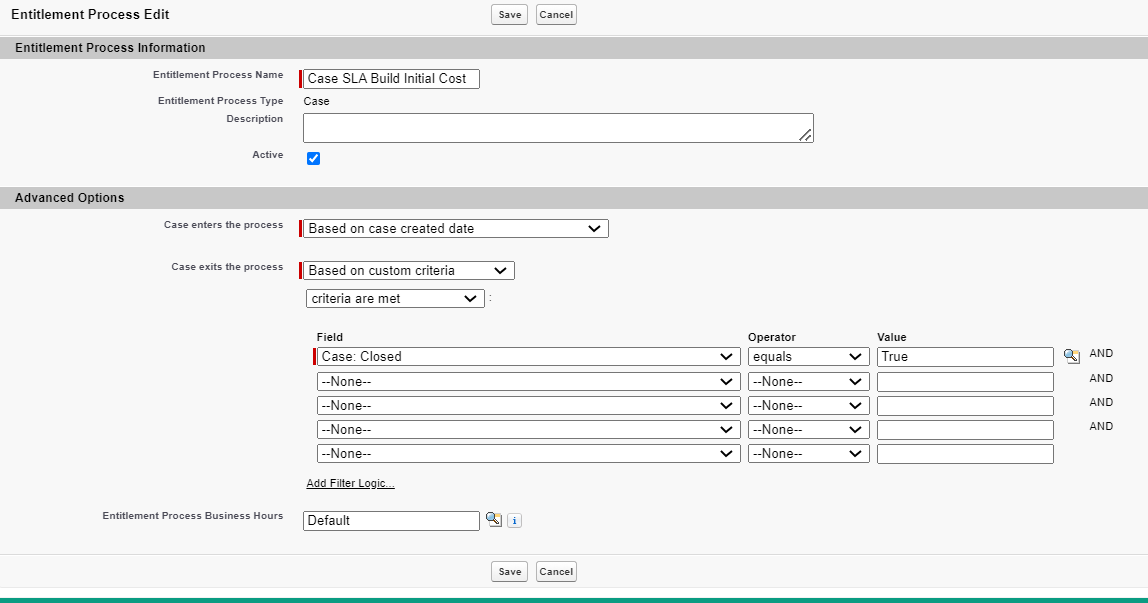Open the 'Case exits the process' dropdown

coord(406,270)
